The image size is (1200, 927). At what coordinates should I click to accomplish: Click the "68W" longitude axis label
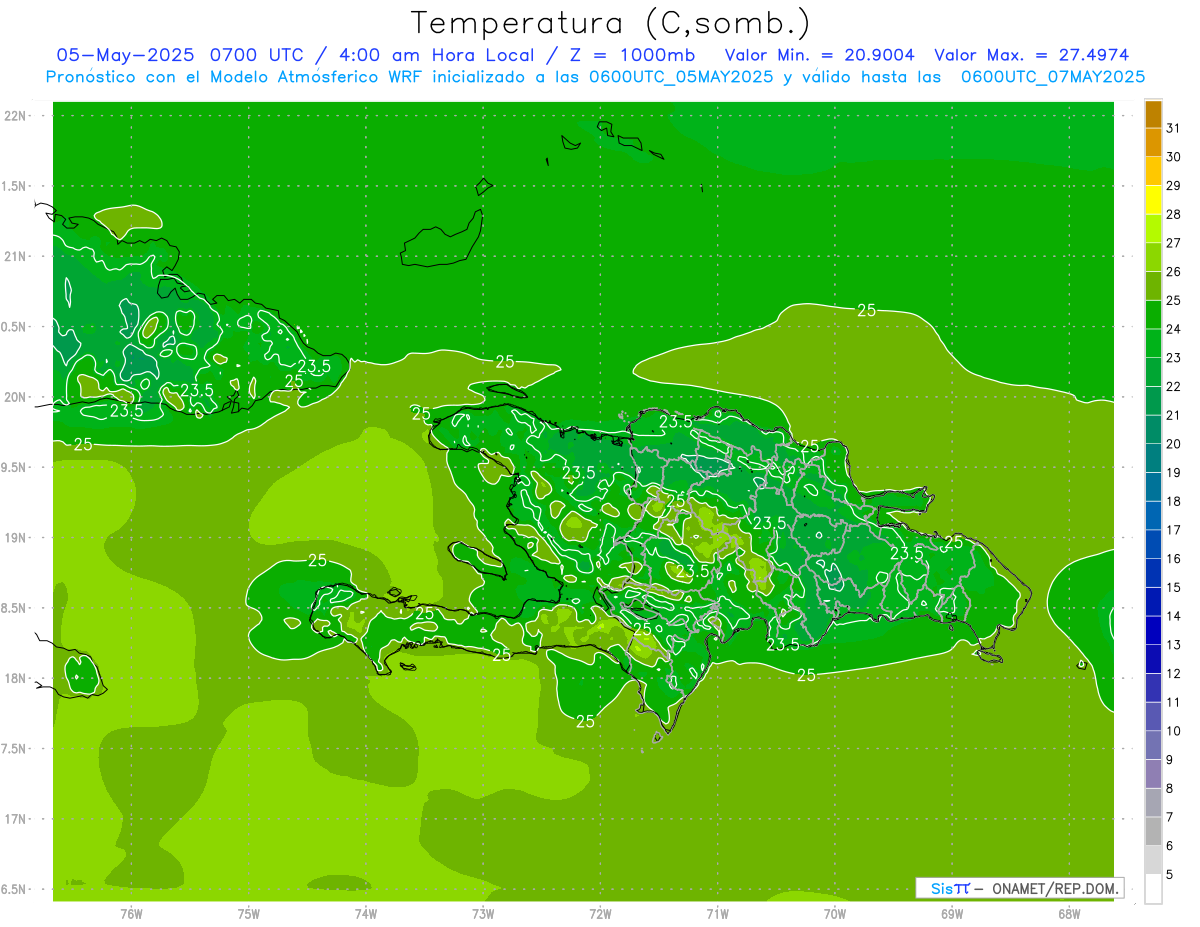pos(1069,913)
